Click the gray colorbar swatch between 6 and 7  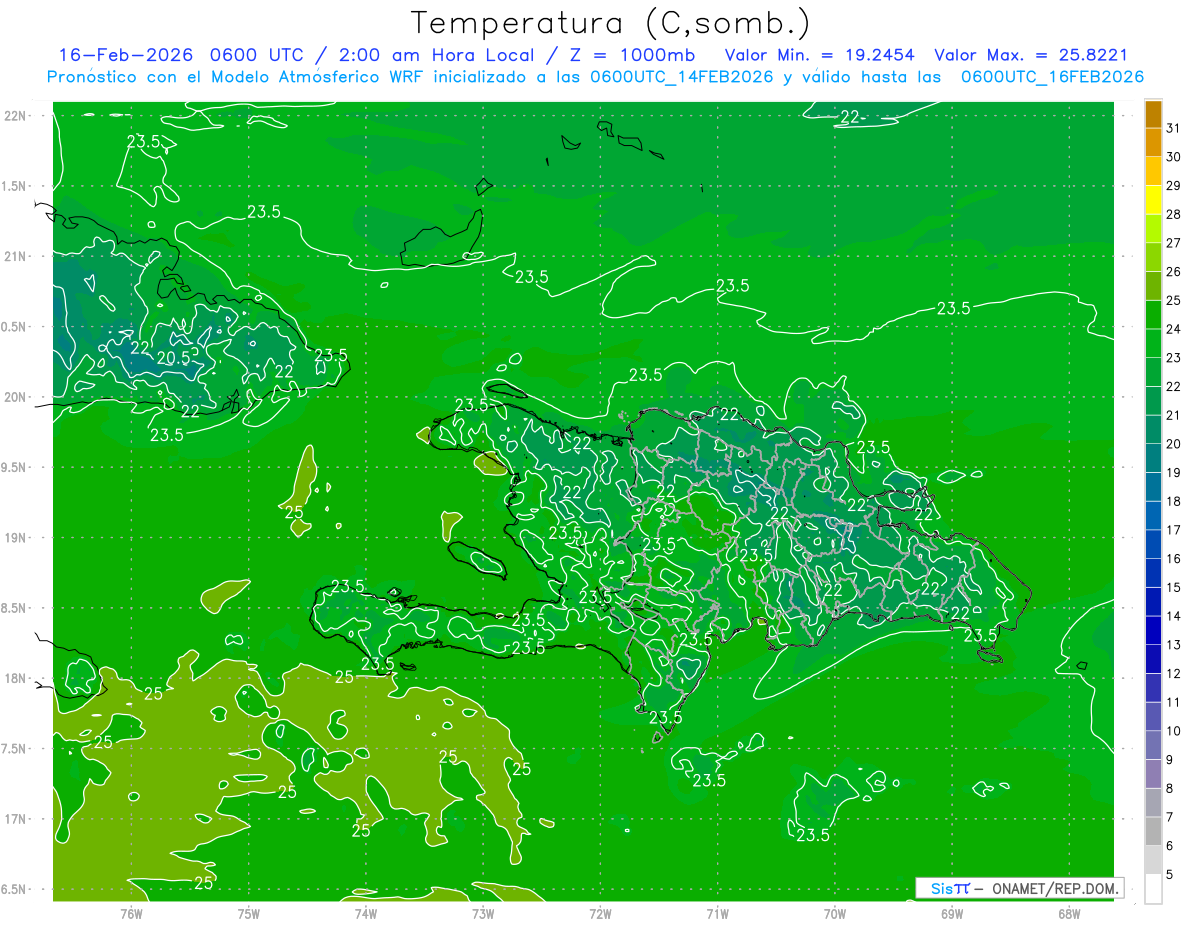[1153, 831]
